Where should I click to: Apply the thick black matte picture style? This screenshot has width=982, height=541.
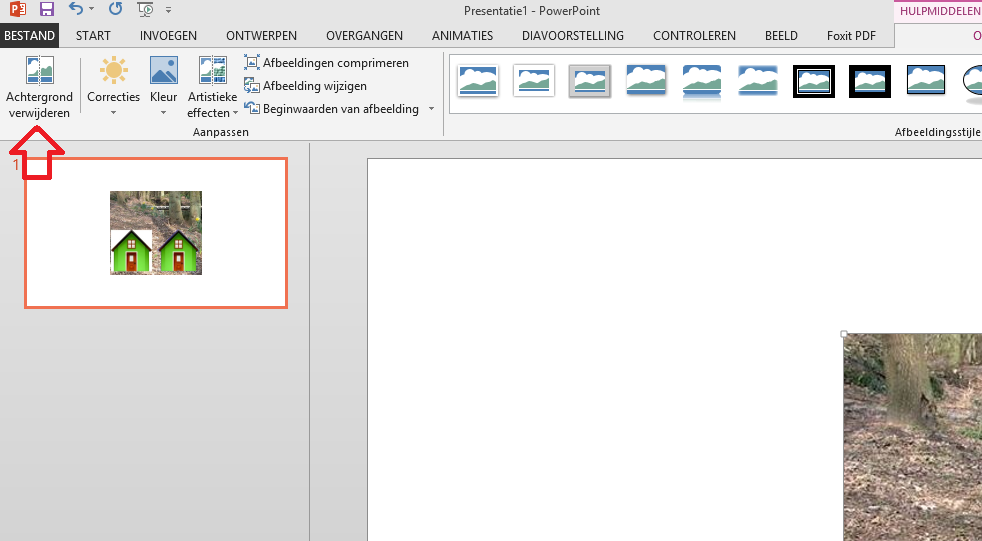click(x=870, y=81)
